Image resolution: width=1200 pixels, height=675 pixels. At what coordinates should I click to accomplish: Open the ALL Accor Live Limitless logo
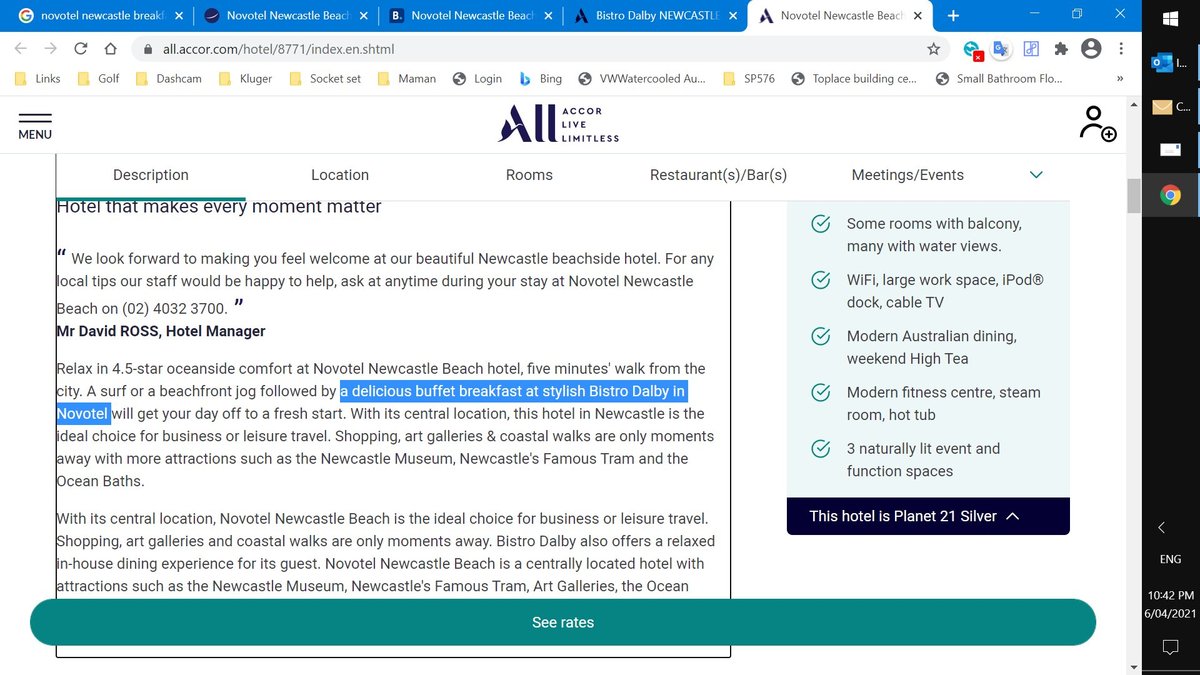558,123
